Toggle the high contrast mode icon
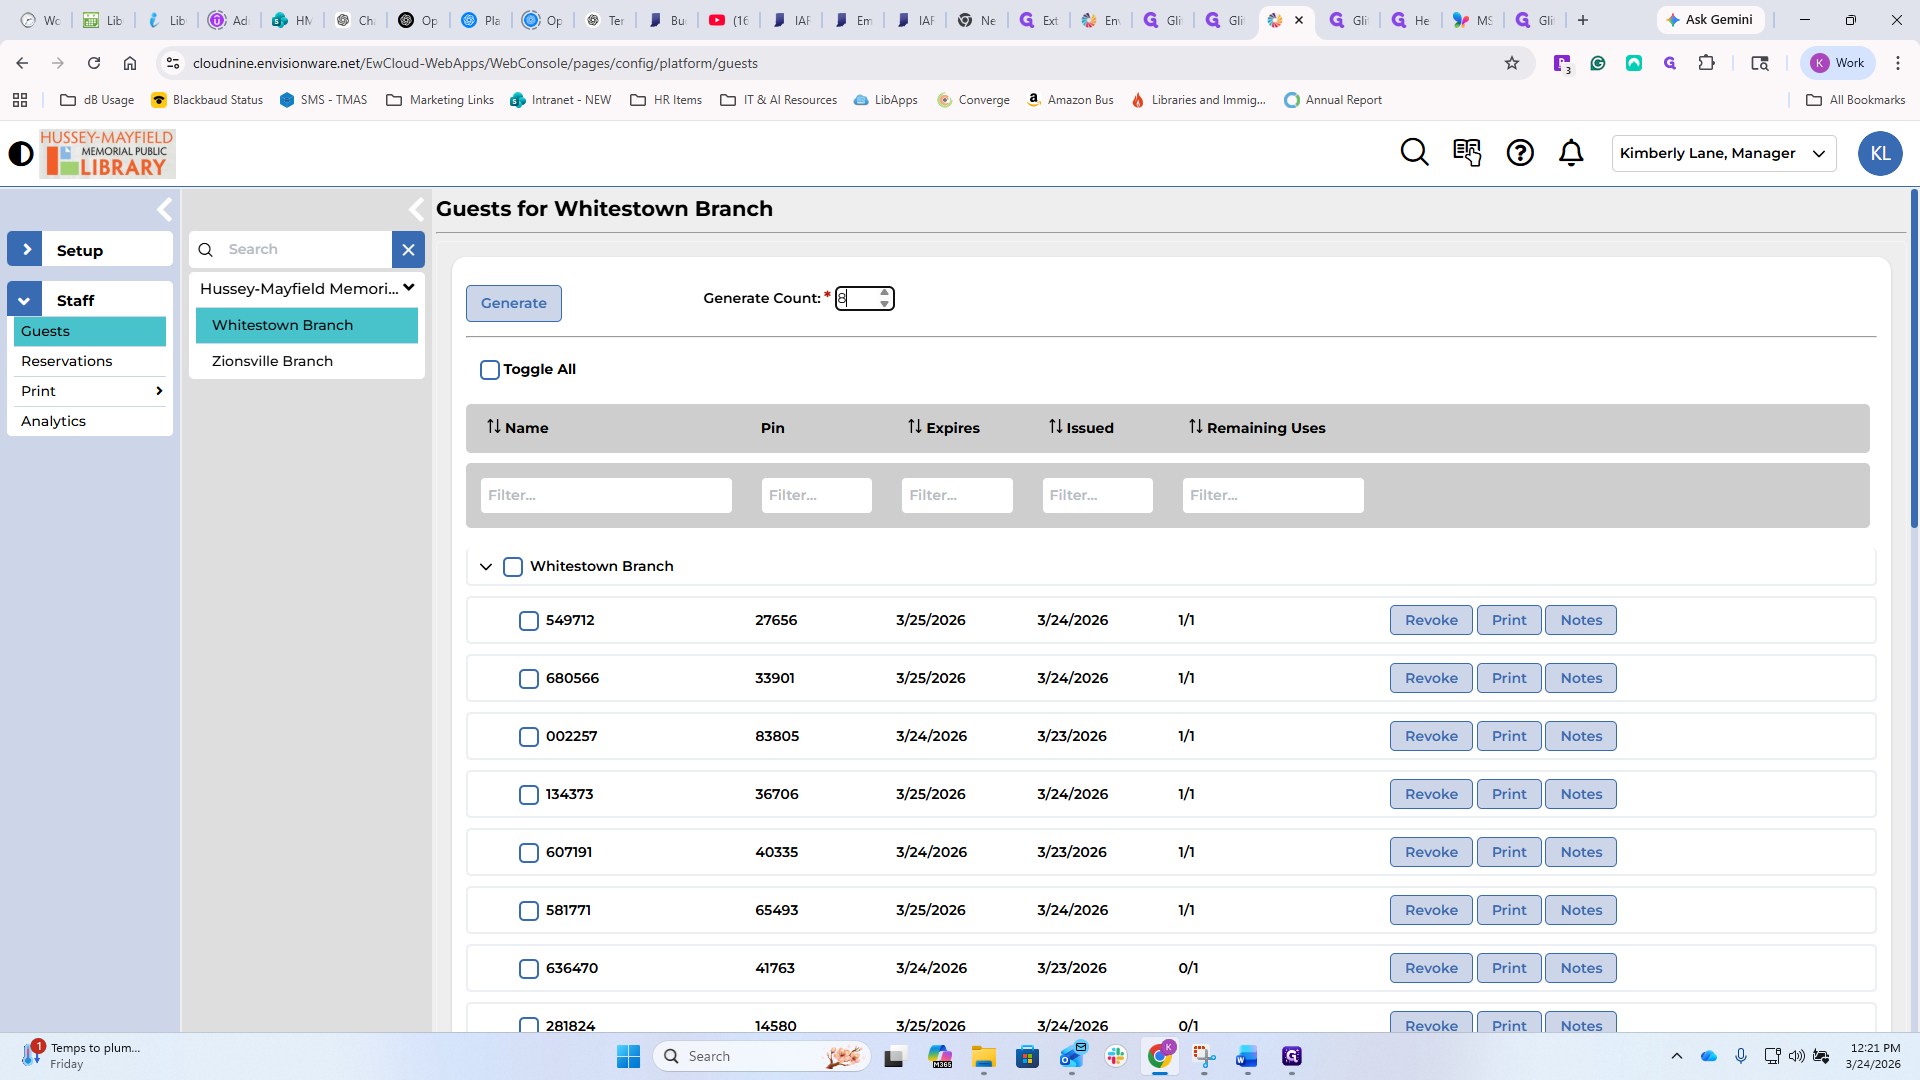This screenshot has height=1080, width=1920. 21,154
